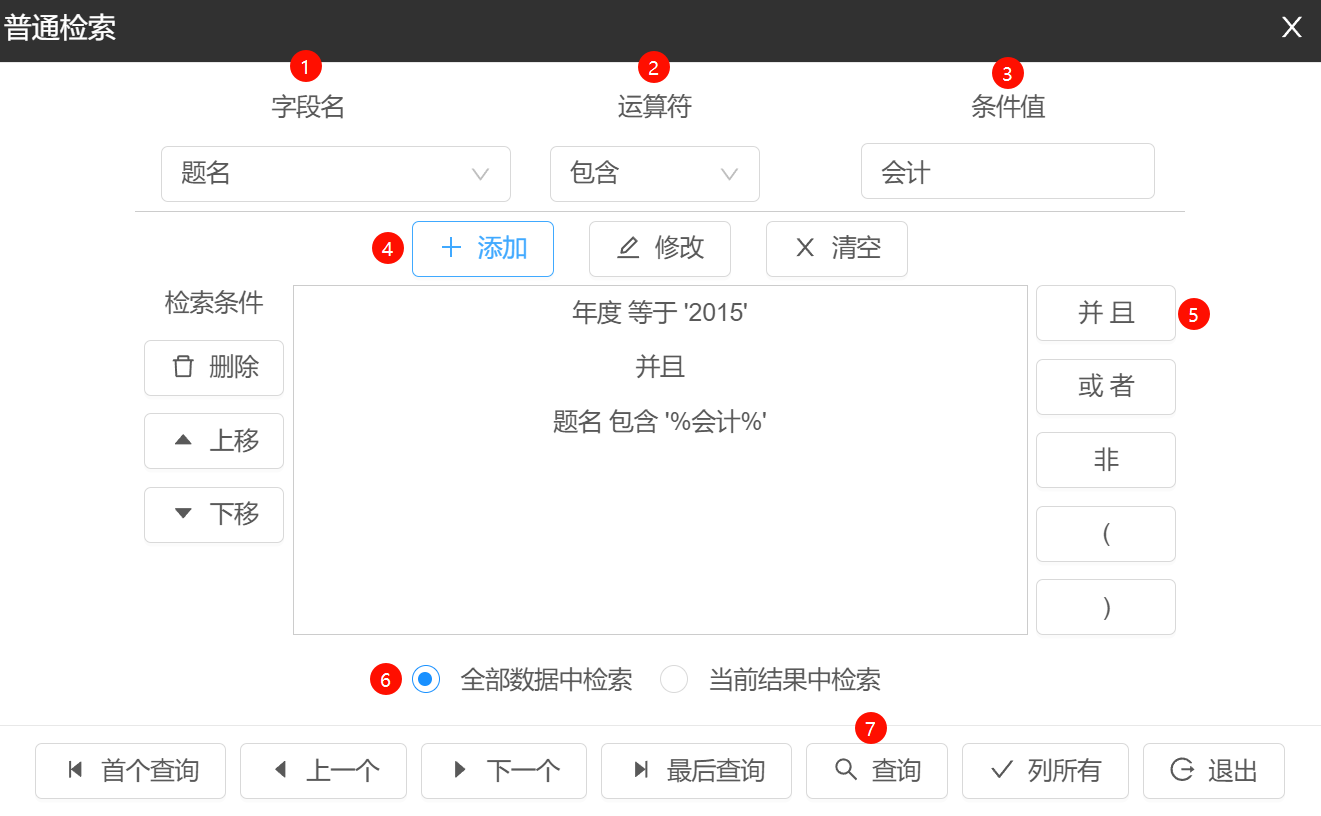Go to 下一个 (next) result

pyautogui.click(x=503, y=770)
